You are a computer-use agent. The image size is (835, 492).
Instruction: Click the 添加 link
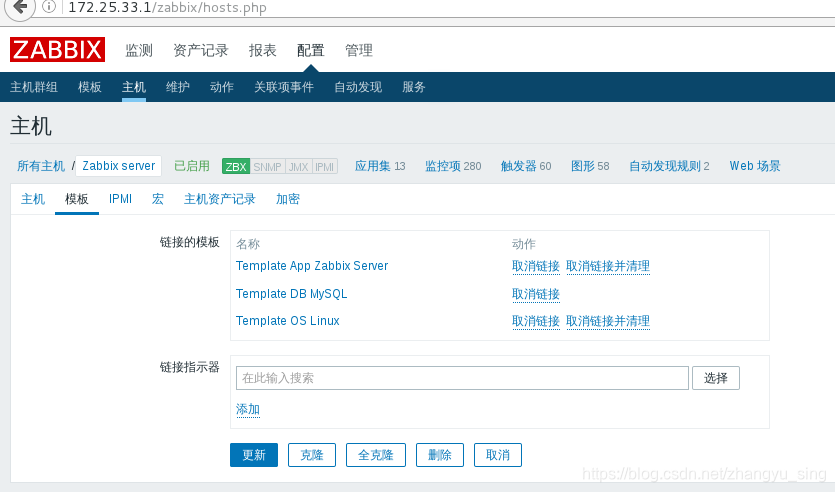point(248,409)
